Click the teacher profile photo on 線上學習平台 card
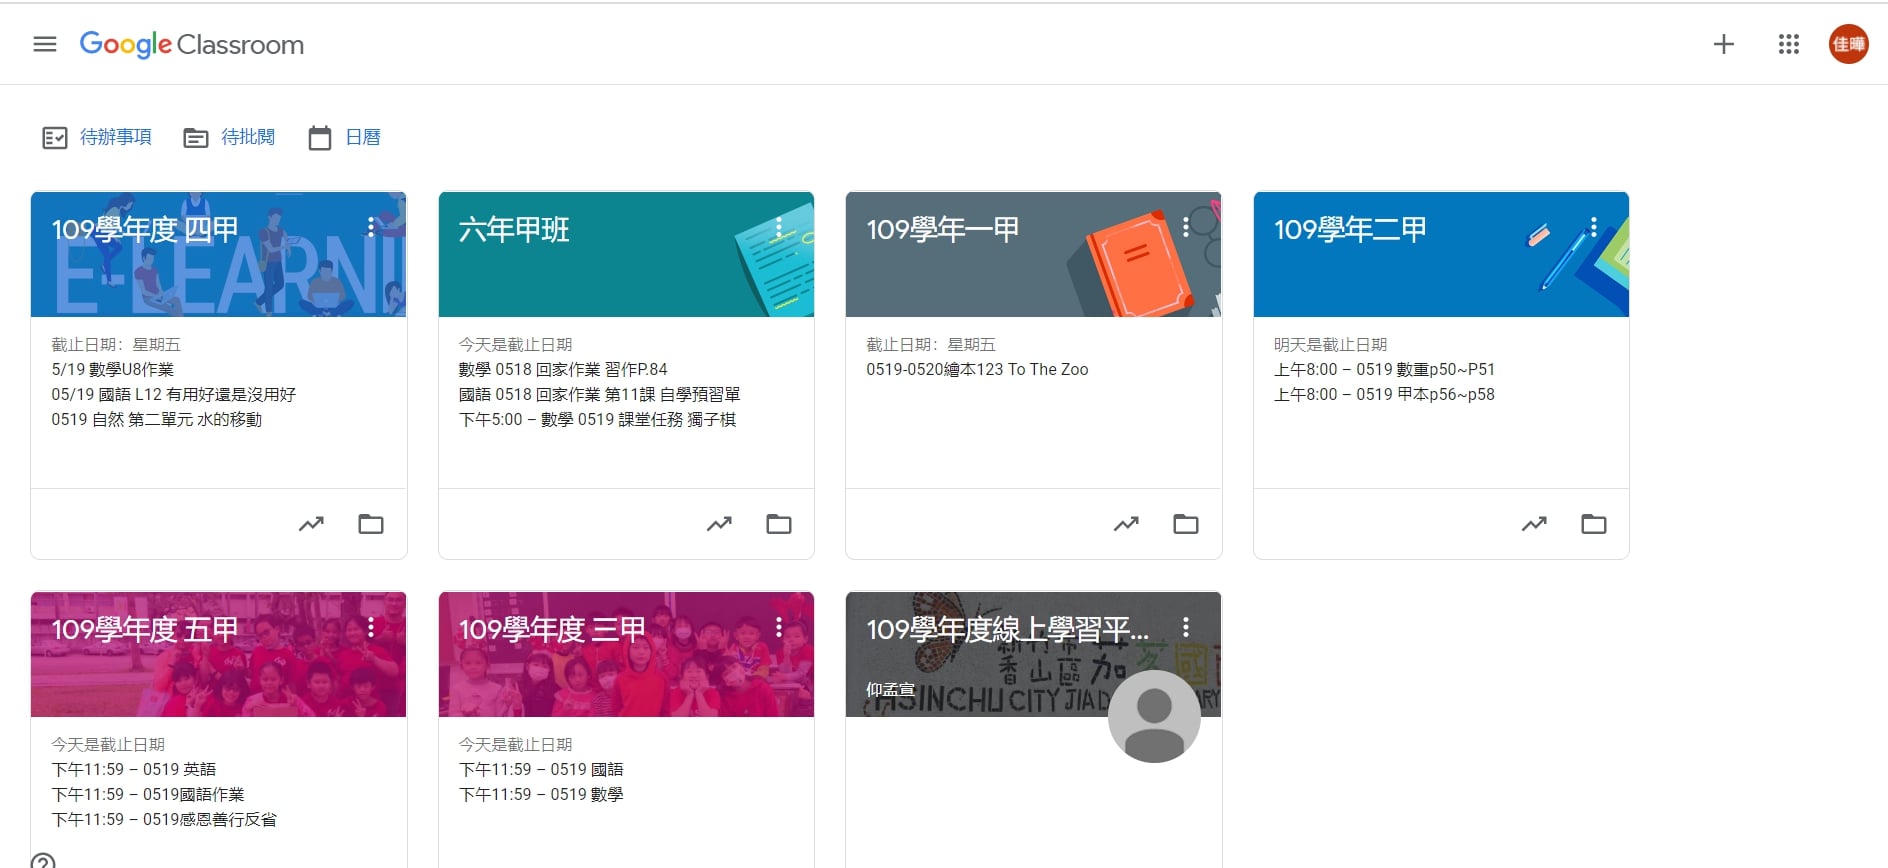This screenshot has width=1888, height=868. coord(1154,716)
